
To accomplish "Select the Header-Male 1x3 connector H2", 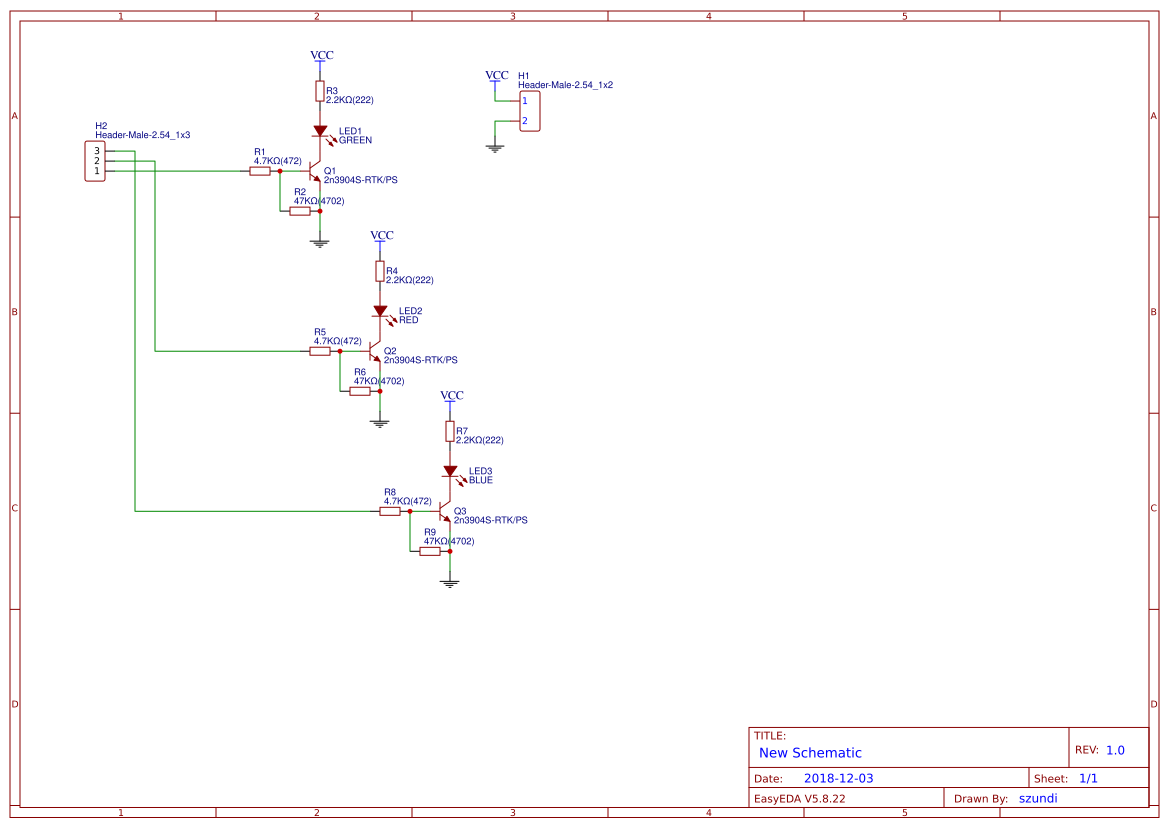I will pyautogui.click(x=95, y=160).
